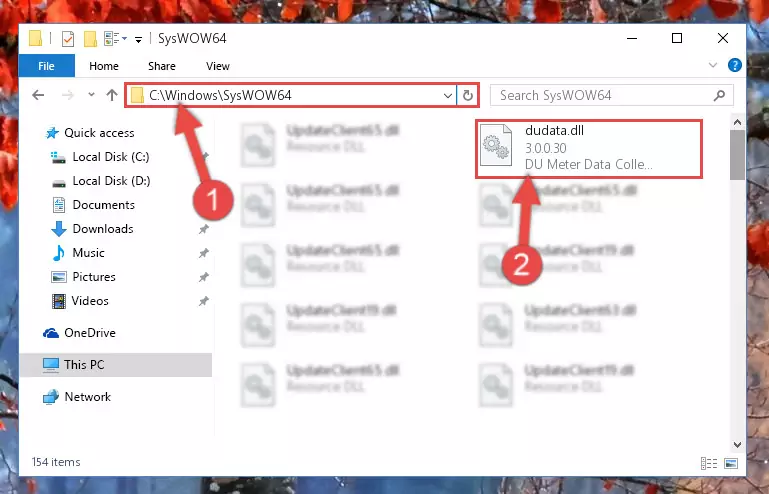Viewport: 769px width, 494px height.
Task: Open Local Disk (C:) in sidebar
Action: pos(111,157)
